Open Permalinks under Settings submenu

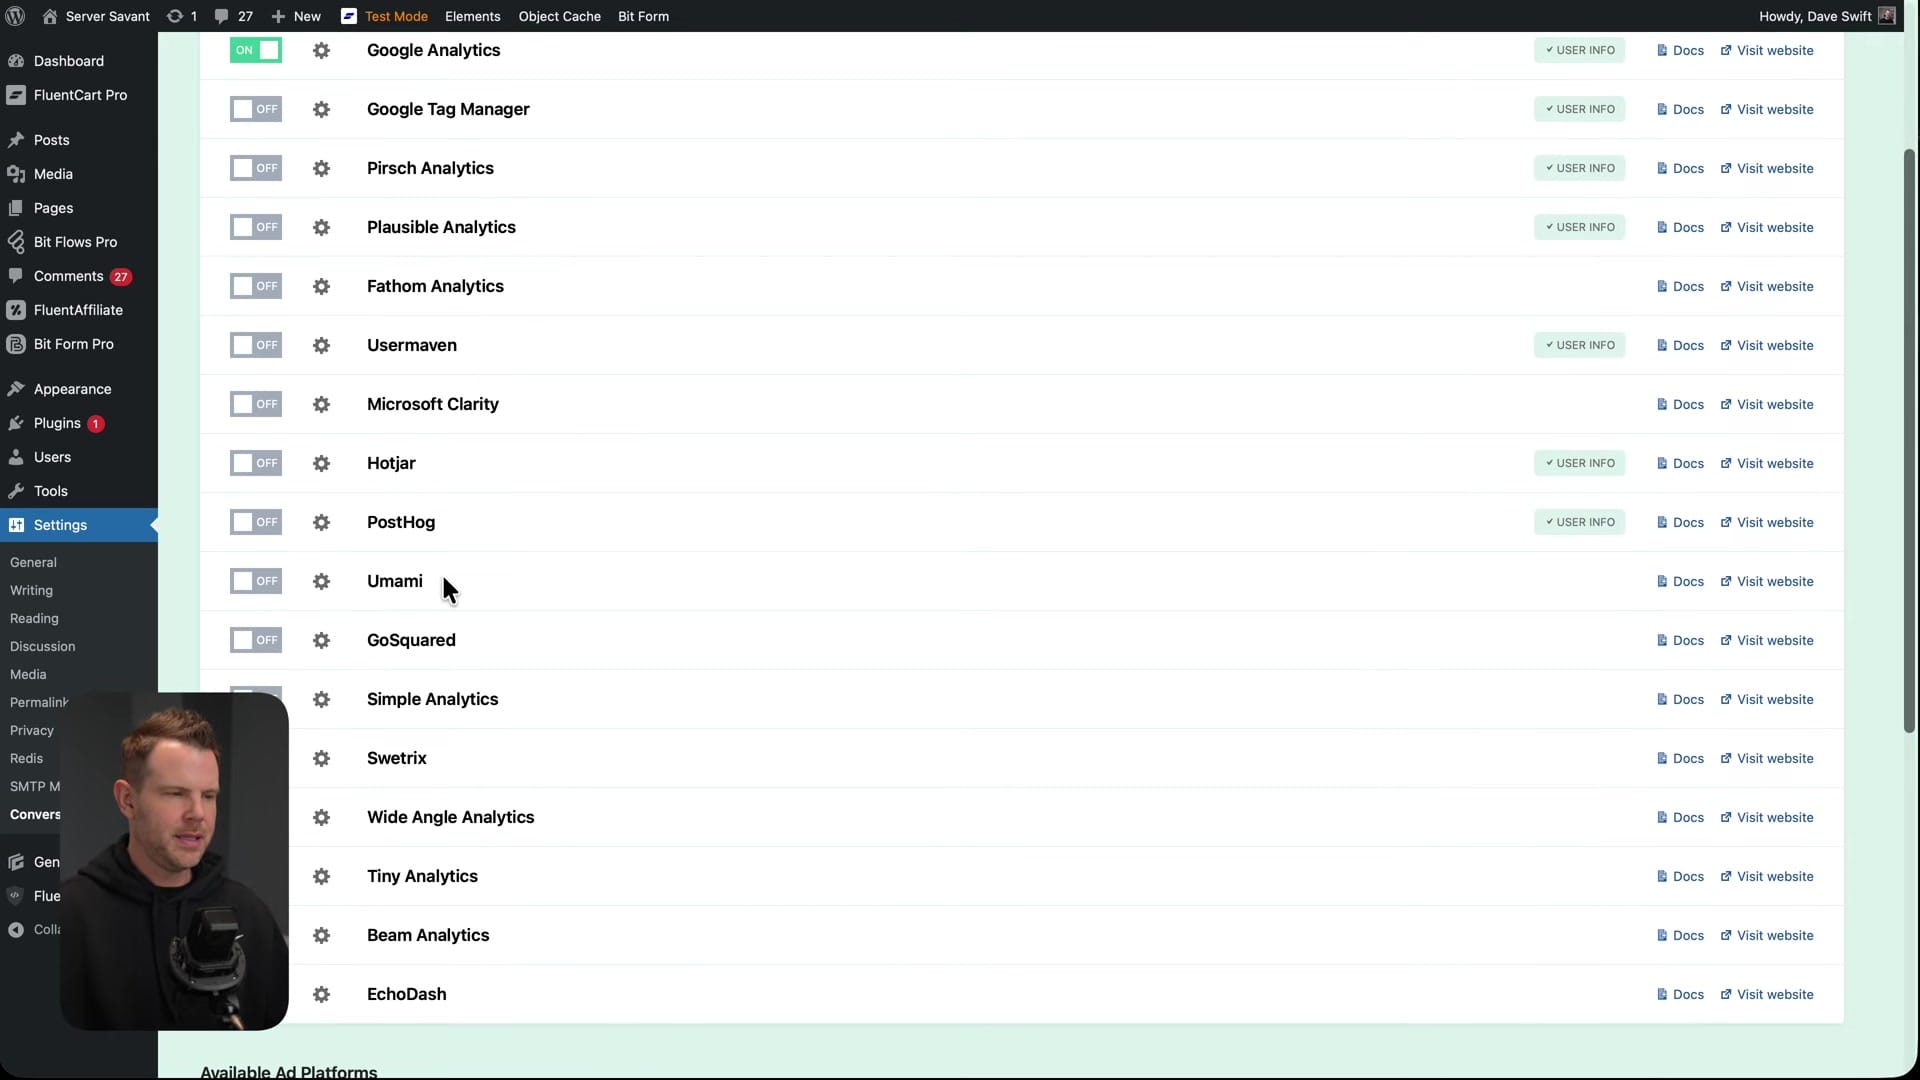39,702
